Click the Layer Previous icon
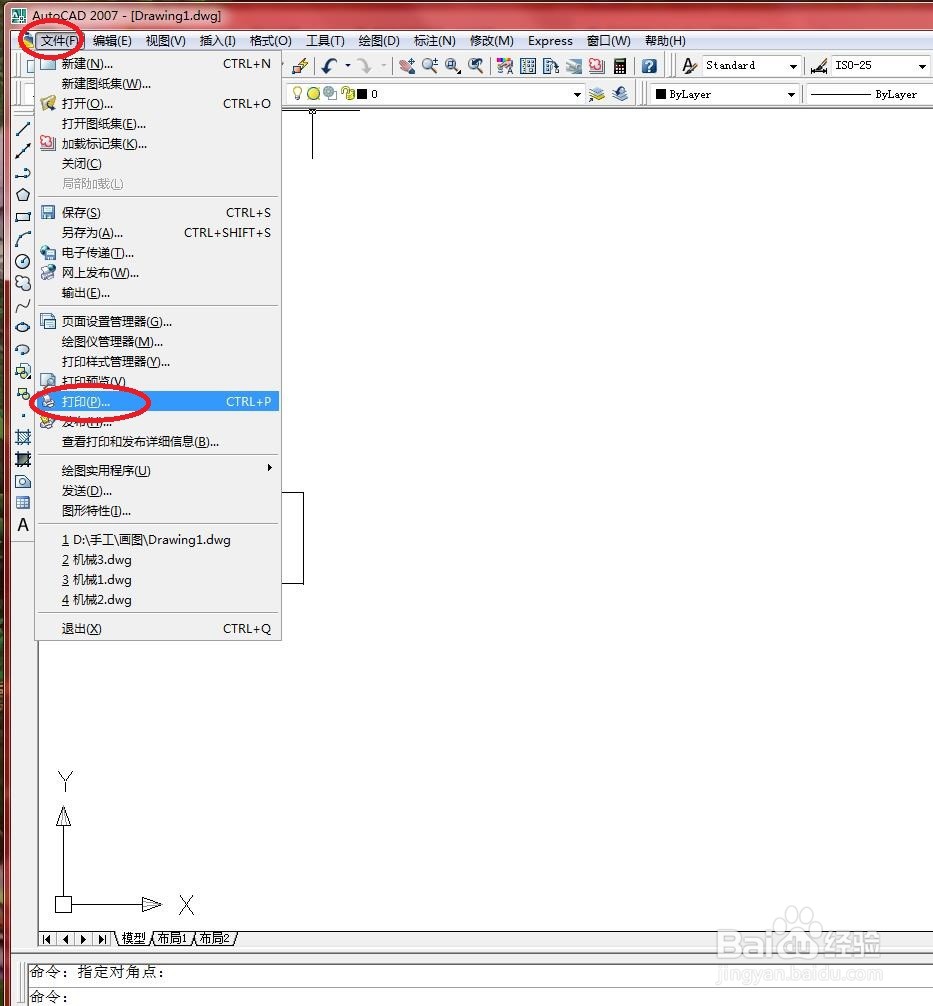The image size is (933, 1006). click(x=620, y=94)
